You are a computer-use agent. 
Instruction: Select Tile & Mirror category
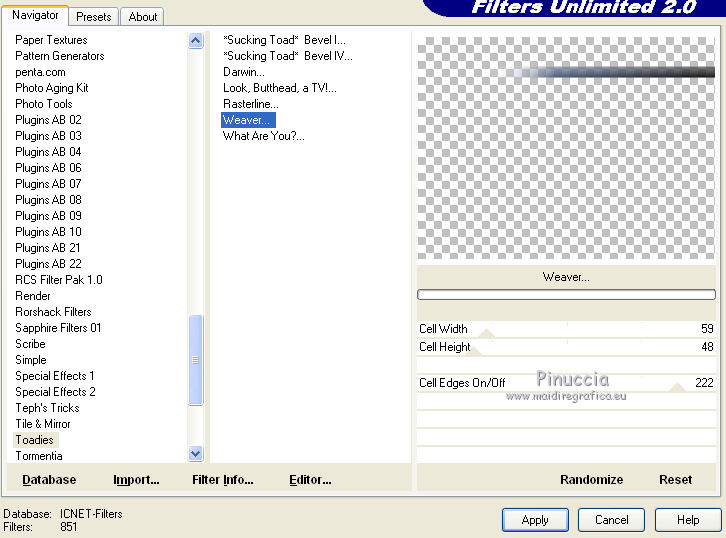point(43,424)
